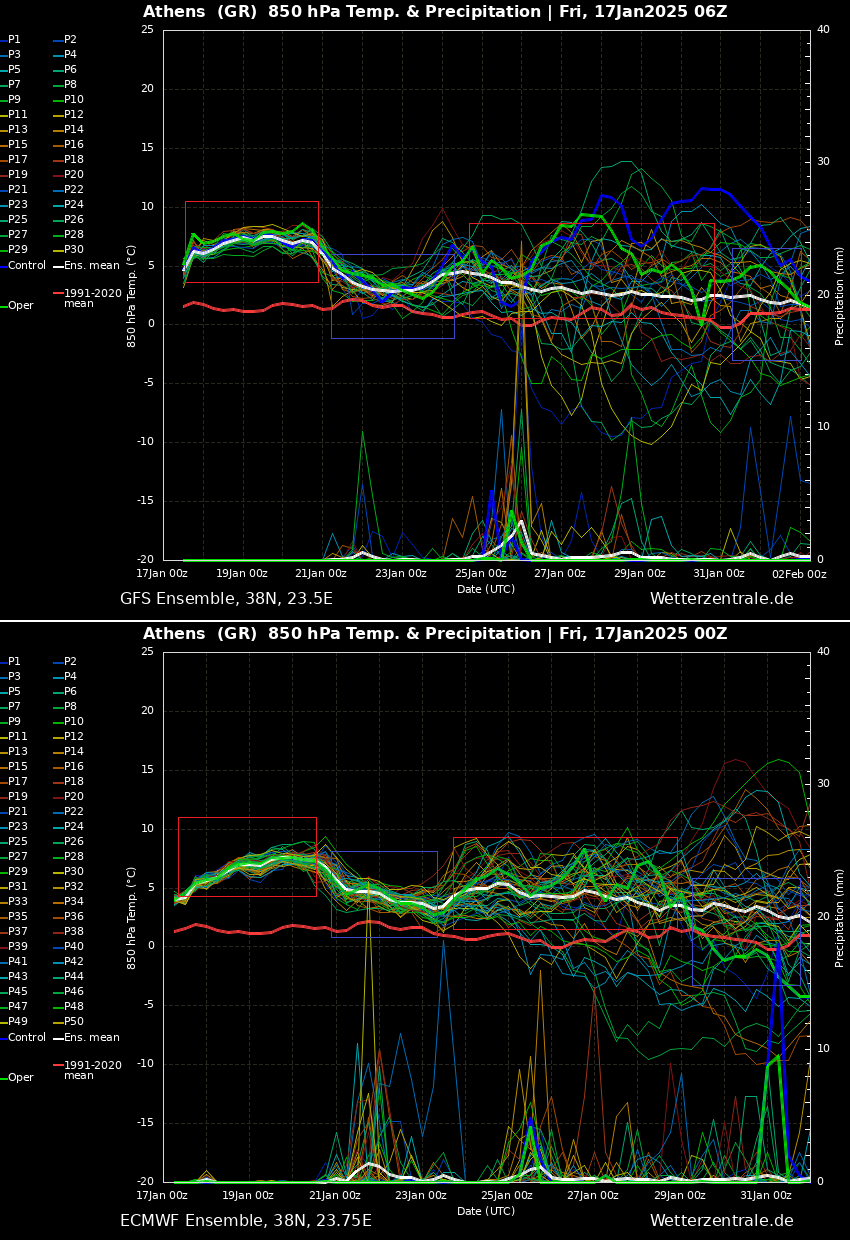Click 'Control' in the GFS chart legend
Viewport: 850px width, 1240px height.
[23, 265]
